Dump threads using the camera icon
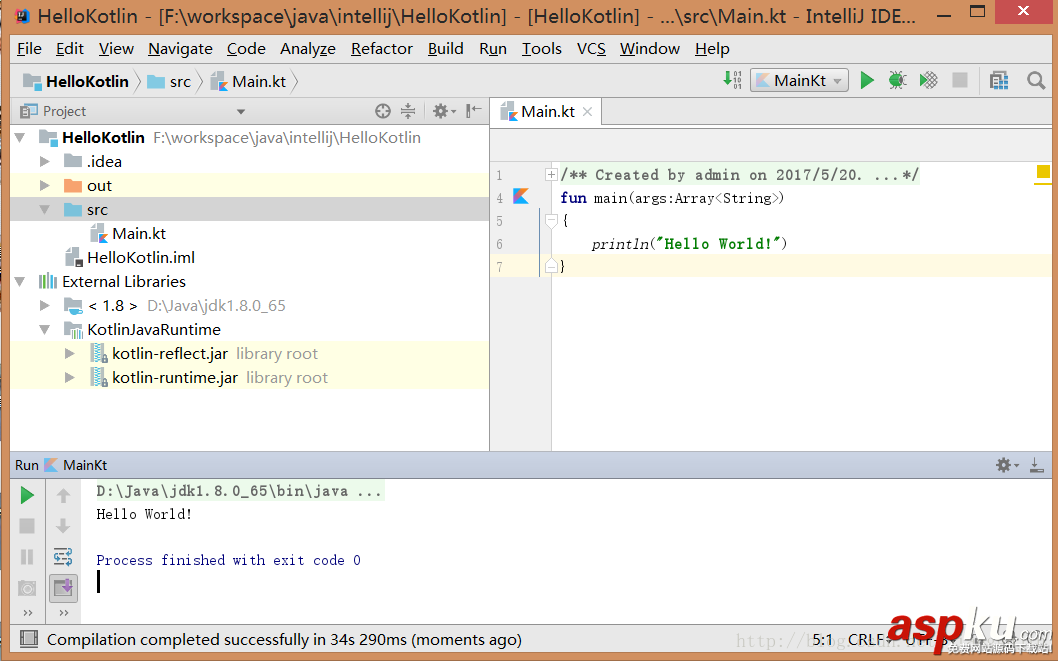 (x=27, y=588)
